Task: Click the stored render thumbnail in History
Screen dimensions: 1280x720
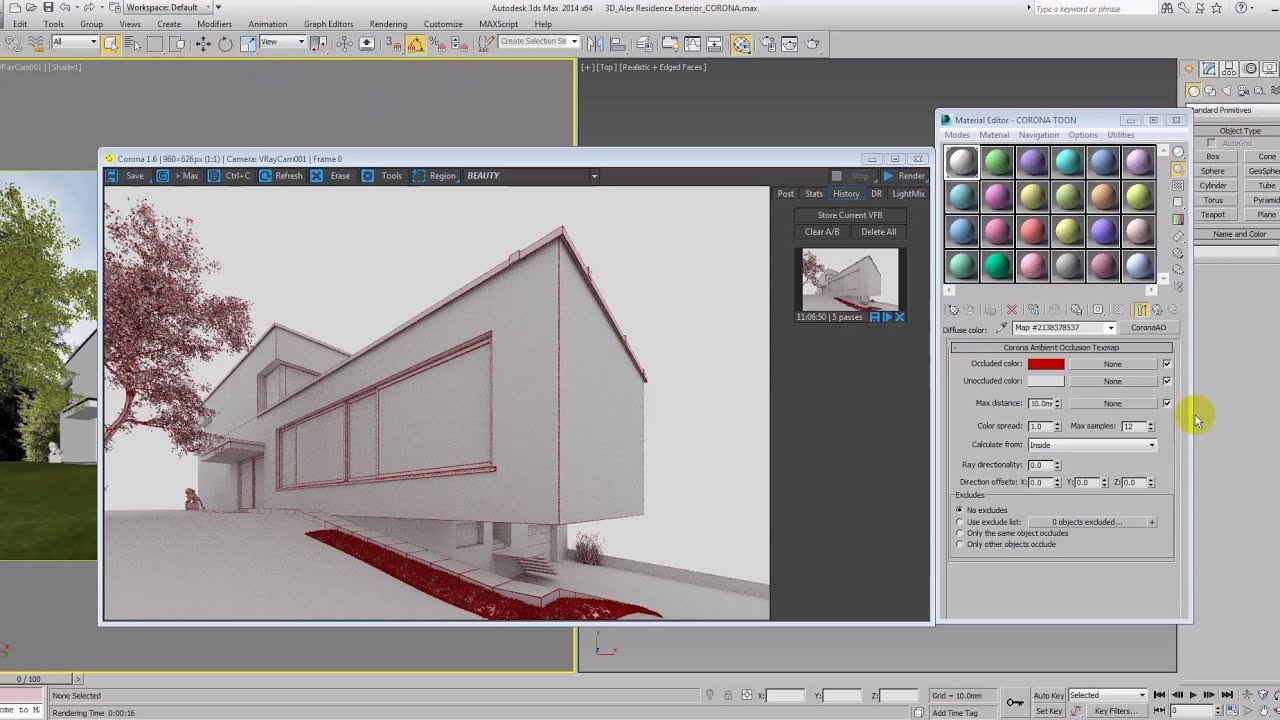Action: [x=850, y=280]
